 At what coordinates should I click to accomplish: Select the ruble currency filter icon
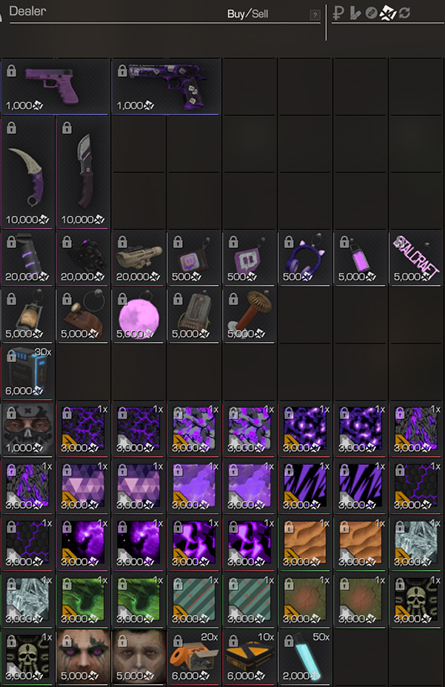(338, 13)
